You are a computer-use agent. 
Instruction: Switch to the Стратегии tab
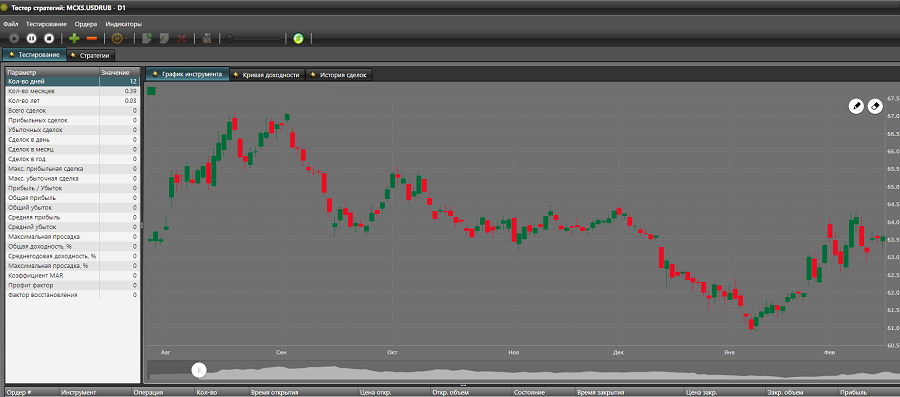[x=91, y=55]
